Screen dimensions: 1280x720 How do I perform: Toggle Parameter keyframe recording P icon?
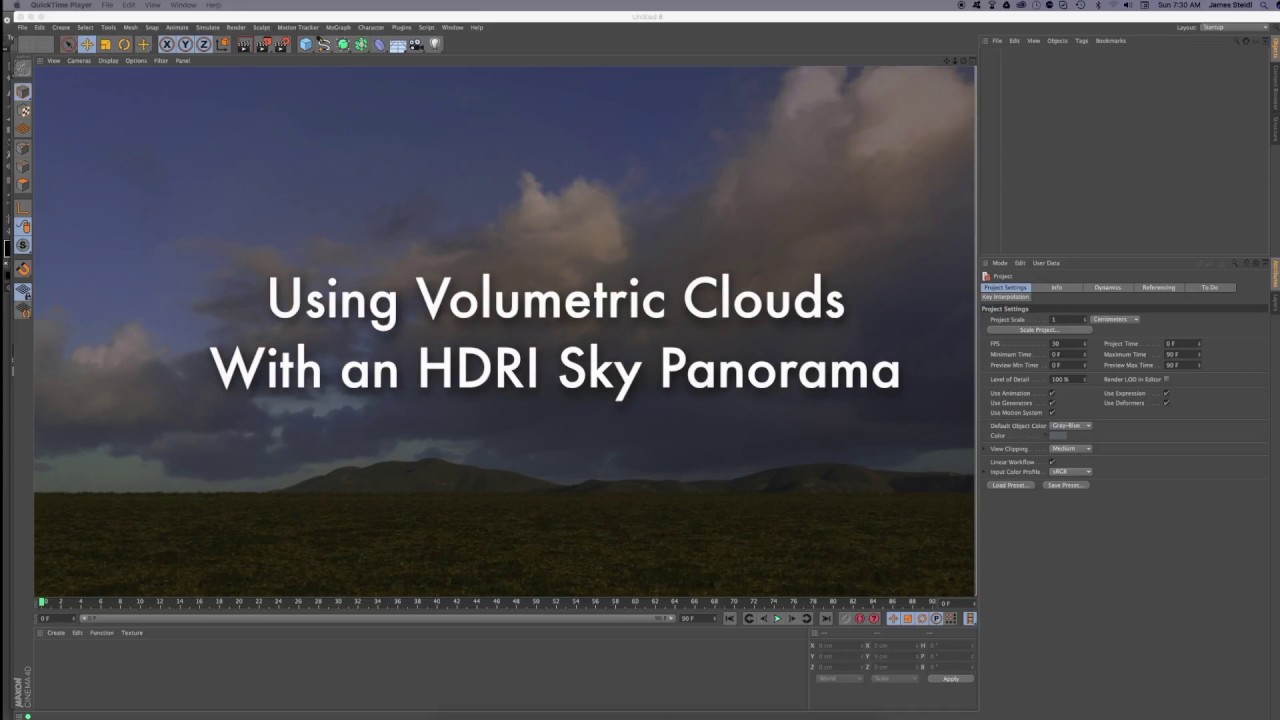[x=936, y=618]
